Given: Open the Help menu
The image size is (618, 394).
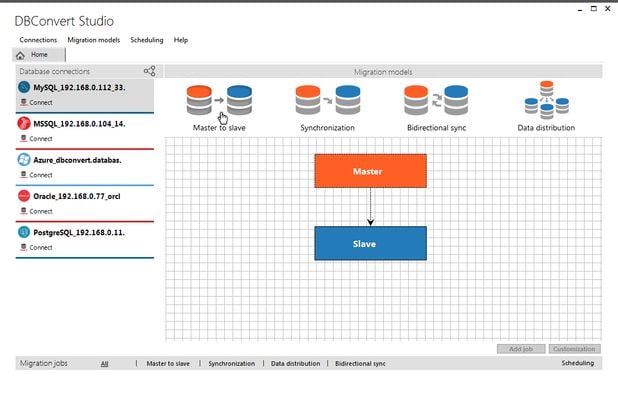Looking at the screenshot, I should coord(181,40).
